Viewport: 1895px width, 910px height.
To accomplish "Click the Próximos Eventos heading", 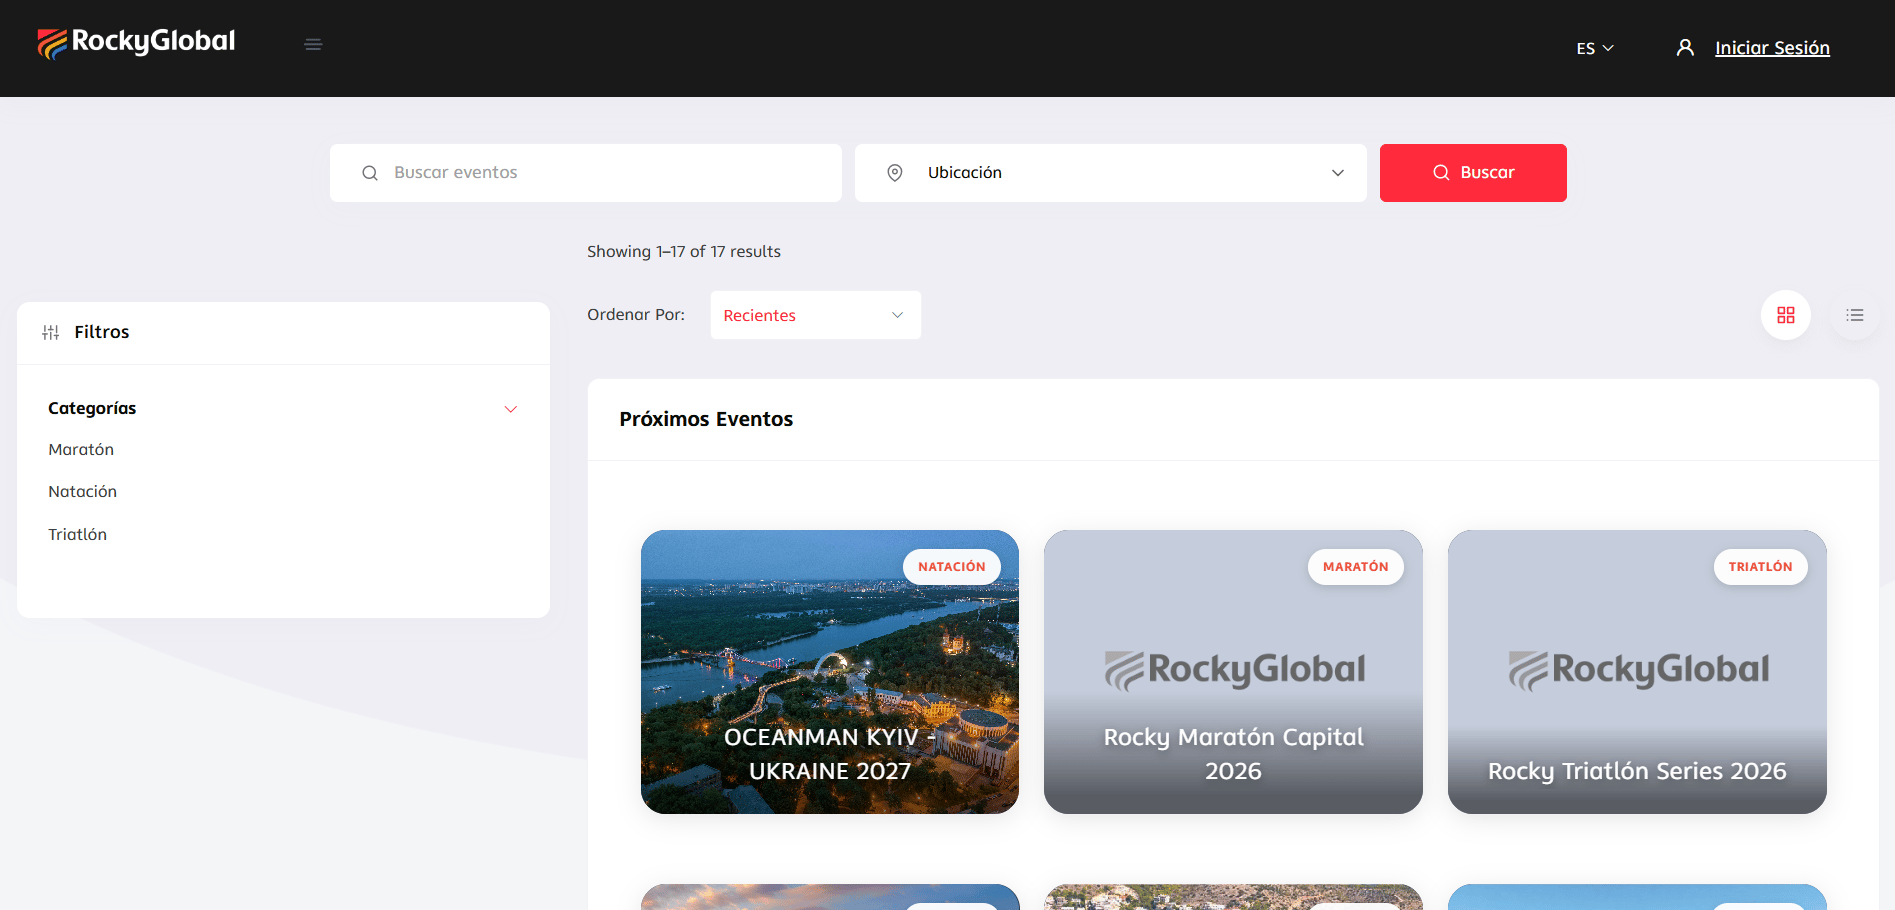I will (706, 419).
